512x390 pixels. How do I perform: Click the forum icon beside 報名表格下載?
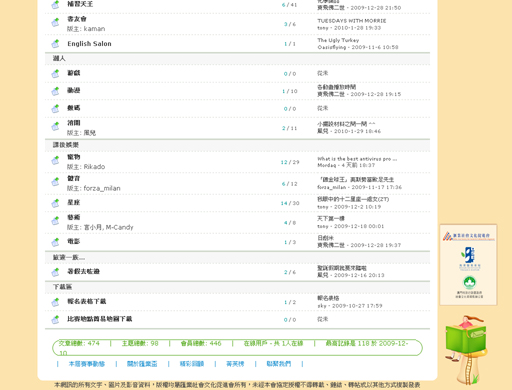pos(55,302)
